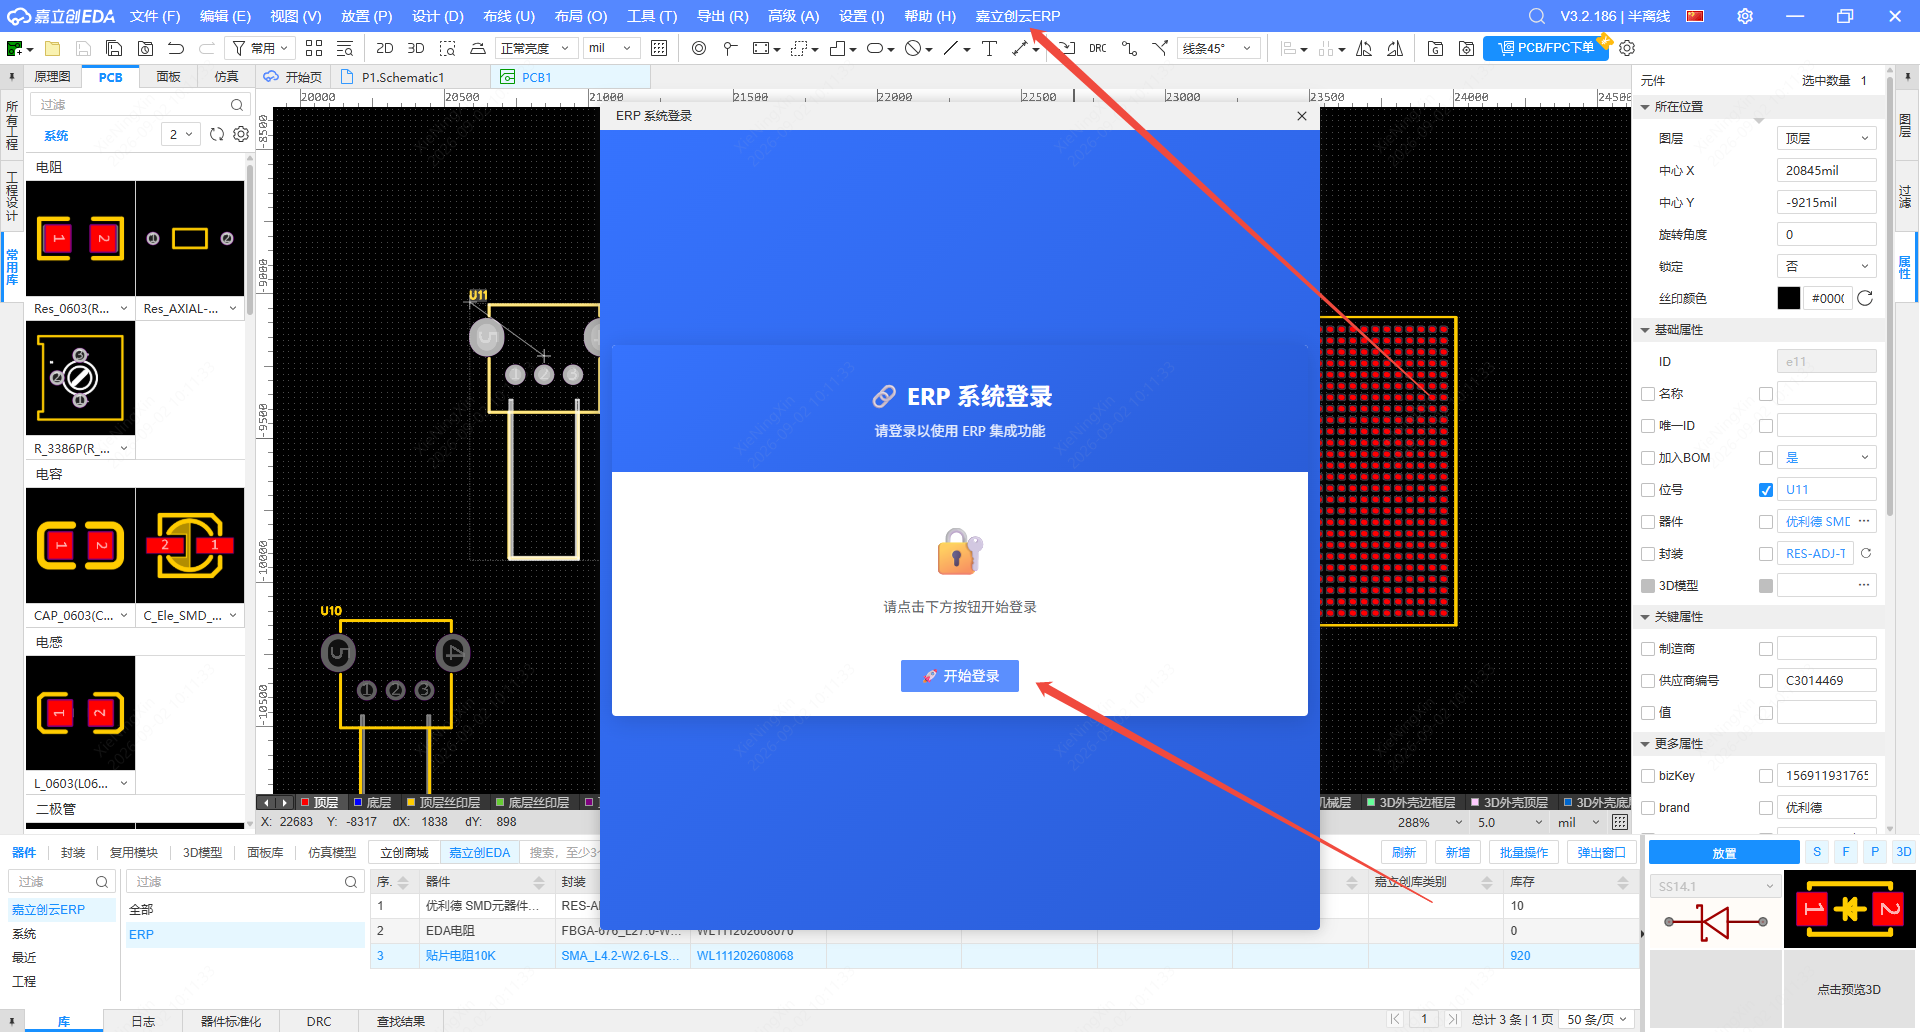Check the 唯一ID property checkbox
The image size is (1920, 1032).
(x=1648, y=426)
